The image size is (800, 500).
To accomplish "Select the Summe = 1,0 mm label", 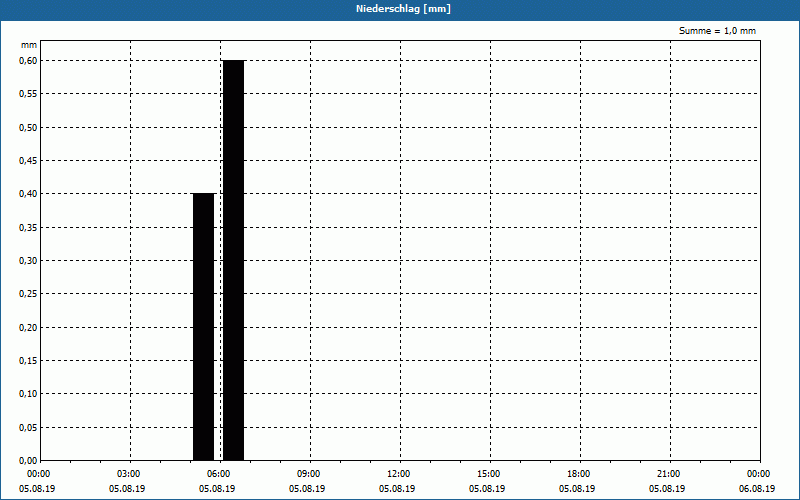I will pyautogui.click(x=717, y=31).
